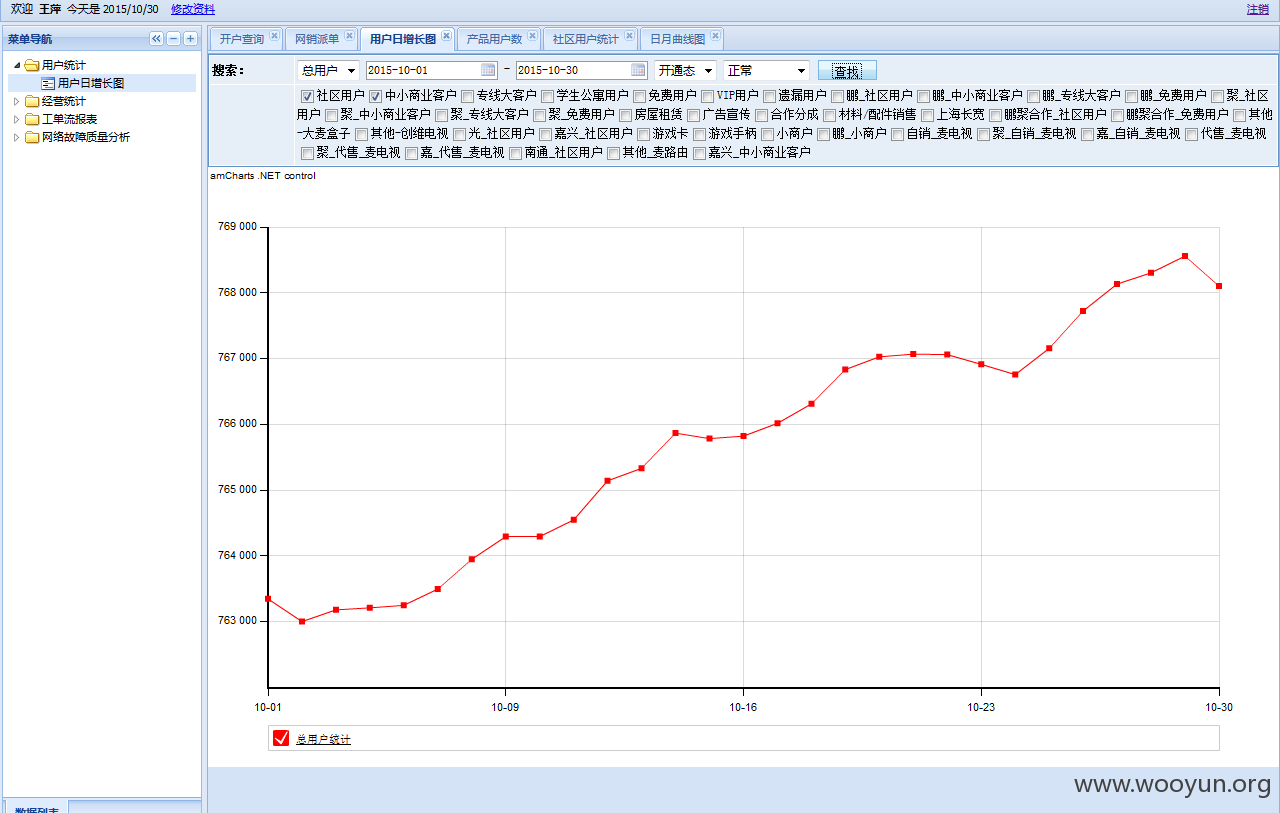Viewport: 1280px width, 813px height.
Task: Close the 开户查询 tab
Action: [274, 36]
